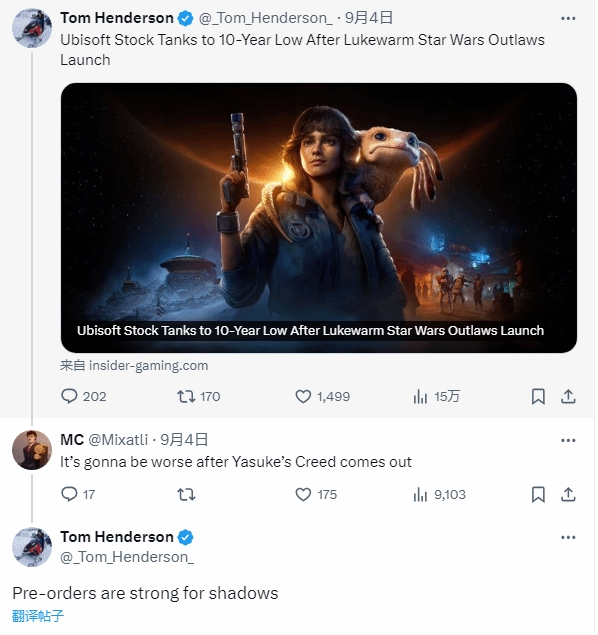Share MC's reply via share icon
The width and height of the screenshot is (598, 635).
tap(568, 494)
